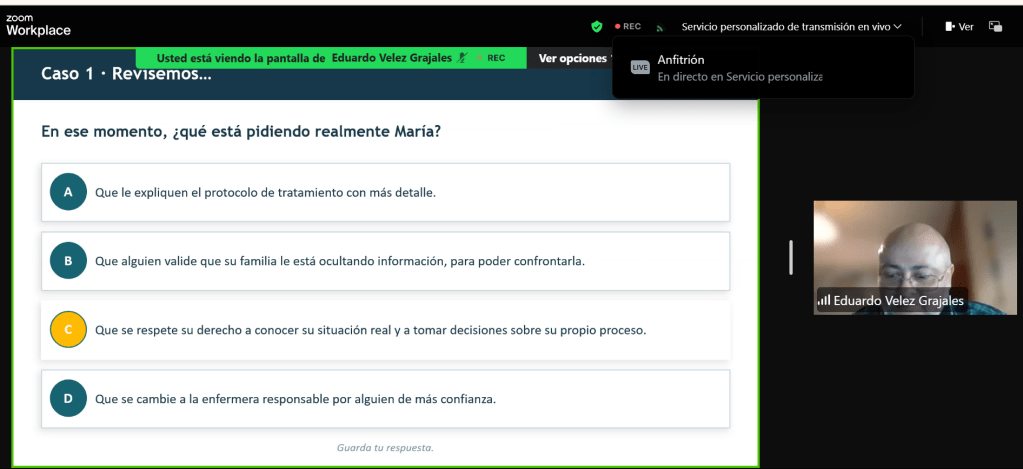This screenshot has height=469, width=1023.
Task: Click the green encryption shield icon
Action: coord(597,27)
